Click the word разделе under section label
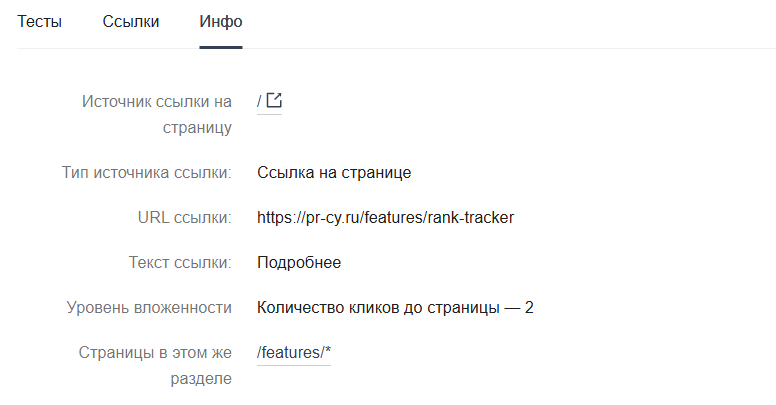776x405 pixels. 201,379
